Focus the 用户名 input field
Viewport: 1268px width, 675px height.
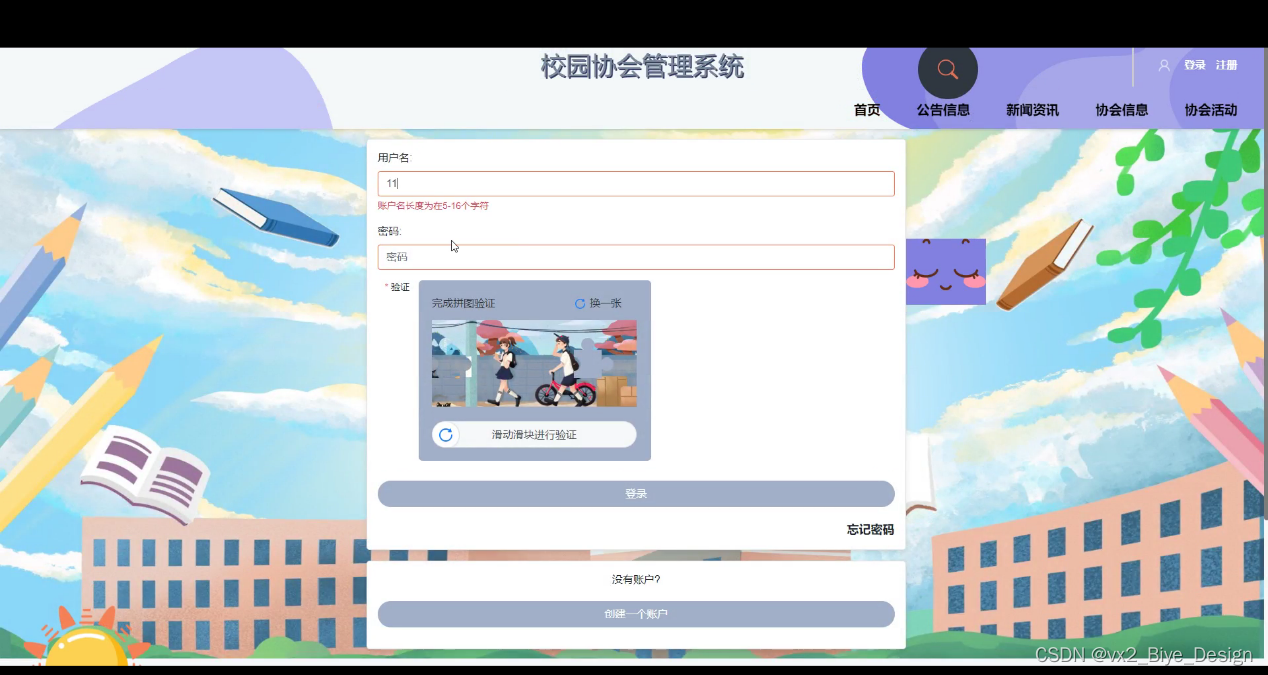pyautogui.click(x=636, y=184)
